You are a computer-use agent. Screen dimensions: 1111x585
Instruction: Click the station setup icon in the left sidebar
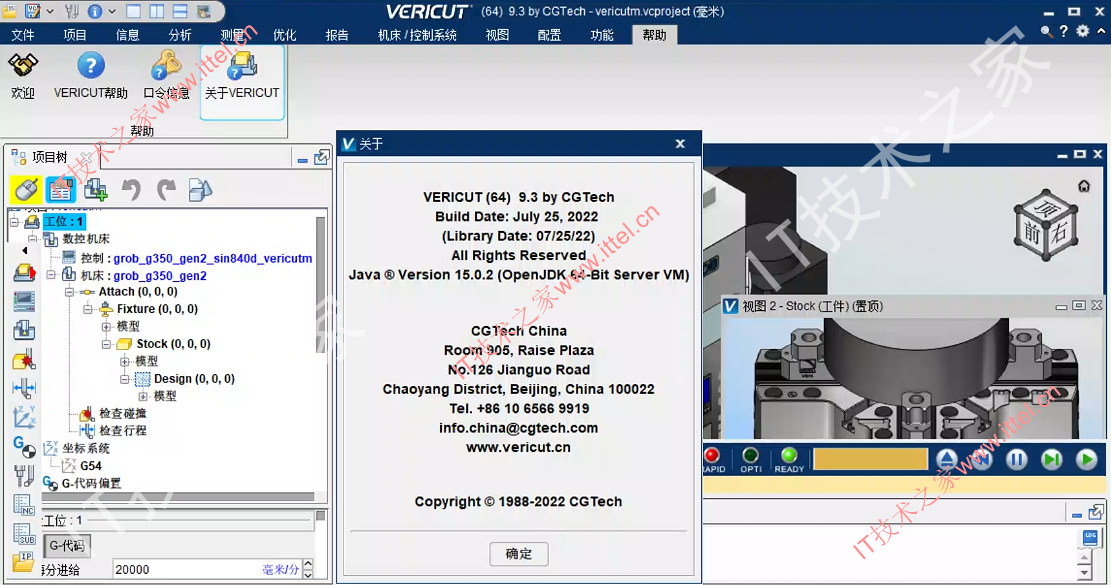pyautogui.click(x=24, y=273)
